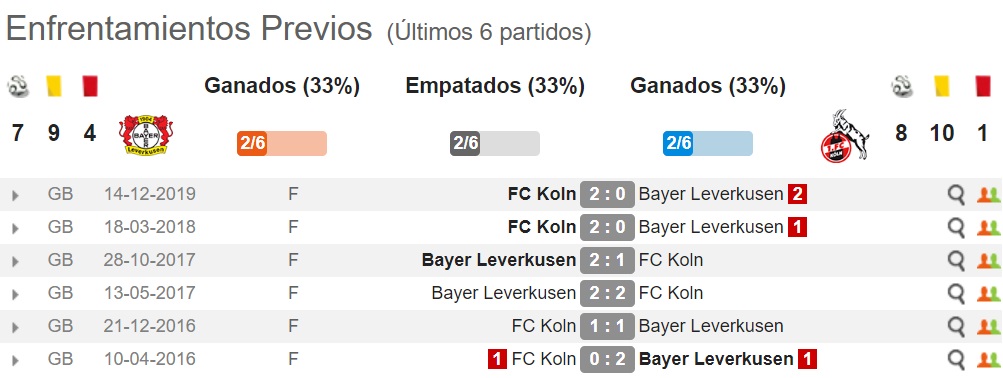Open Bayer Leverkusen link in 28-10-2017 row
The image size is (1003, 378).
pos(499,260)
